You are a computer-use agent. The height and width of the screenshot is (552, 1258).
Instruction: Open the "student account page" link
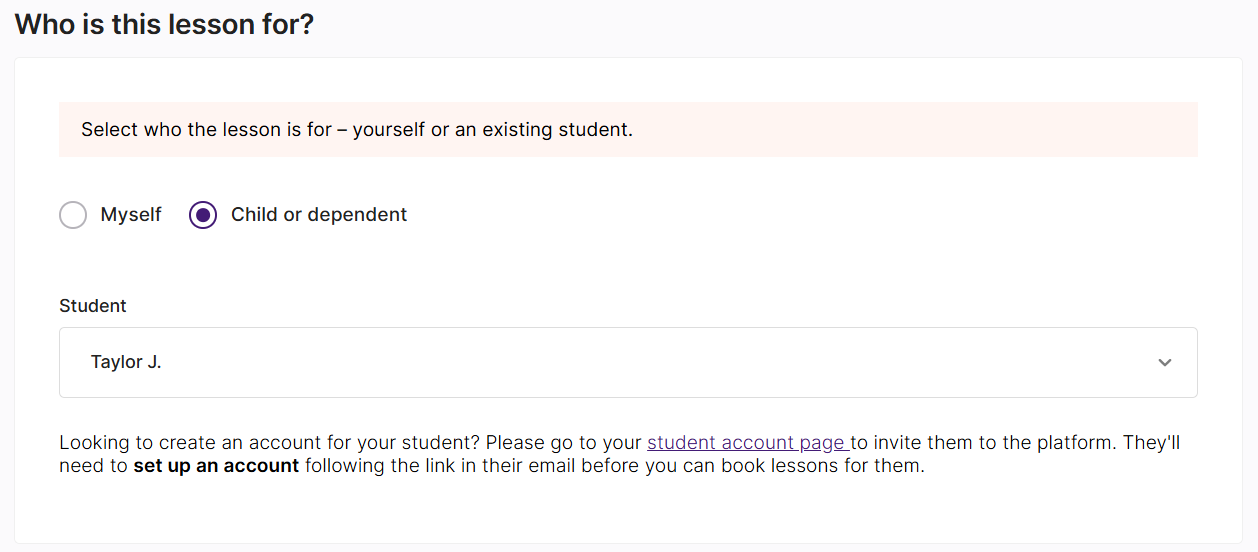(x=747, y=442)
